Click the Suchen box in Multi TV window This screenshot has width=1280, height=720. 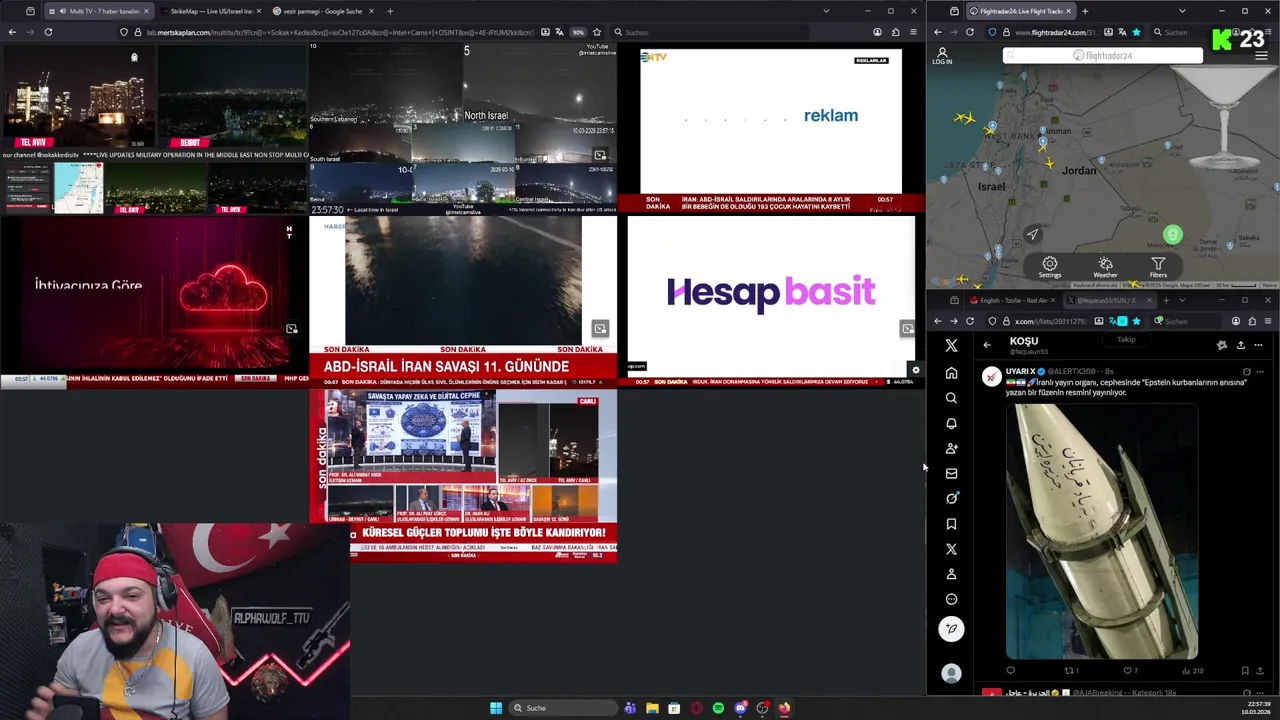[708, 32]
